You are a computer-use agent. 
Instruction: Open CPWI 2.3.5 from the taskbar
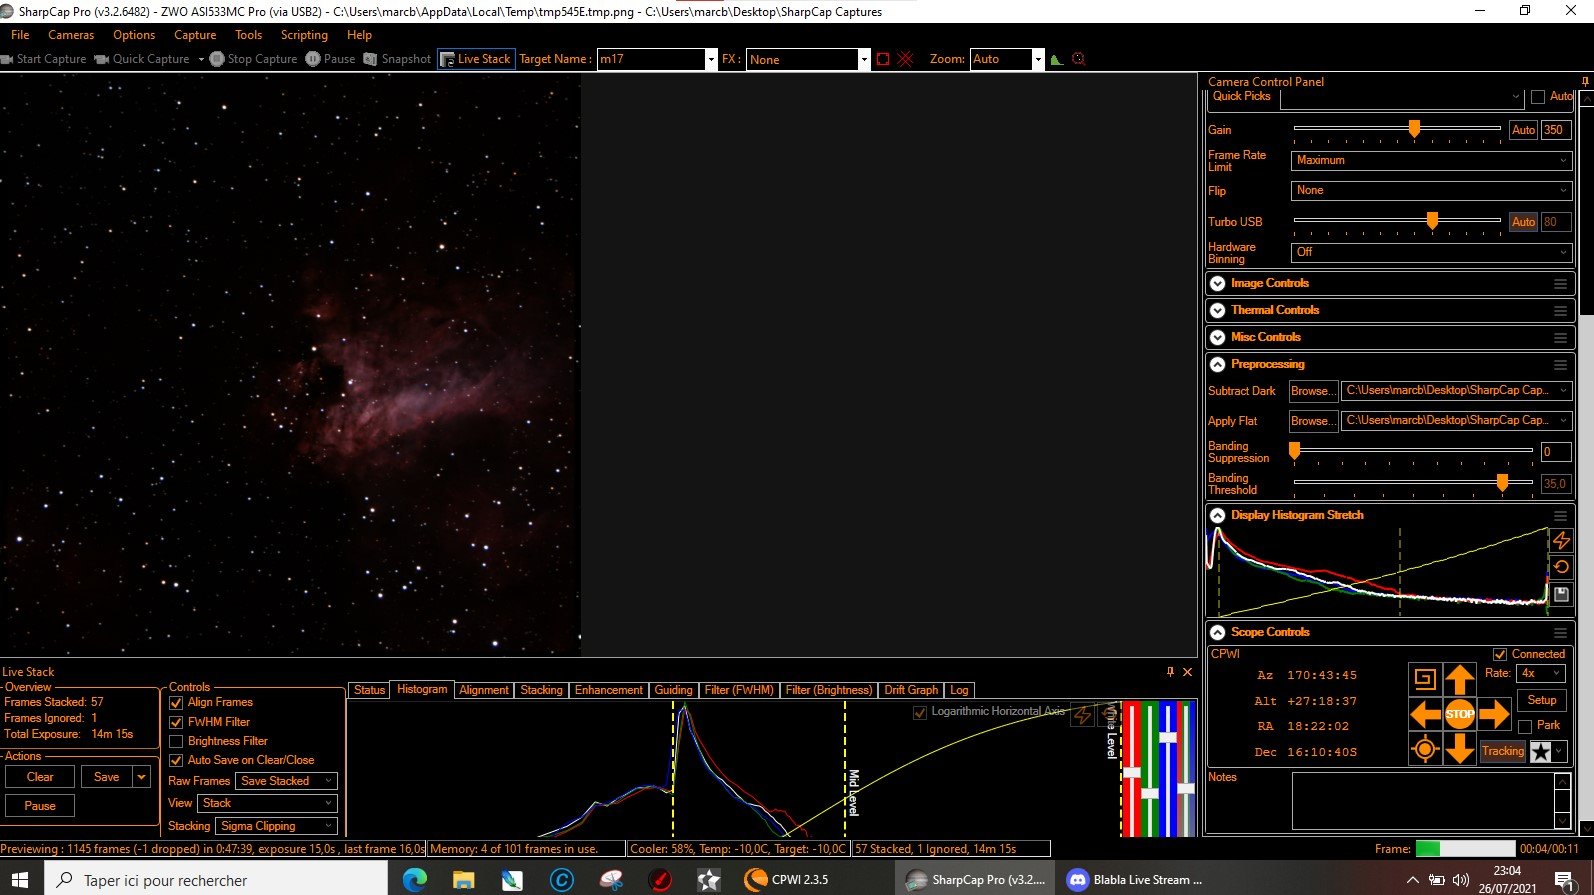[x=787, y=880]
